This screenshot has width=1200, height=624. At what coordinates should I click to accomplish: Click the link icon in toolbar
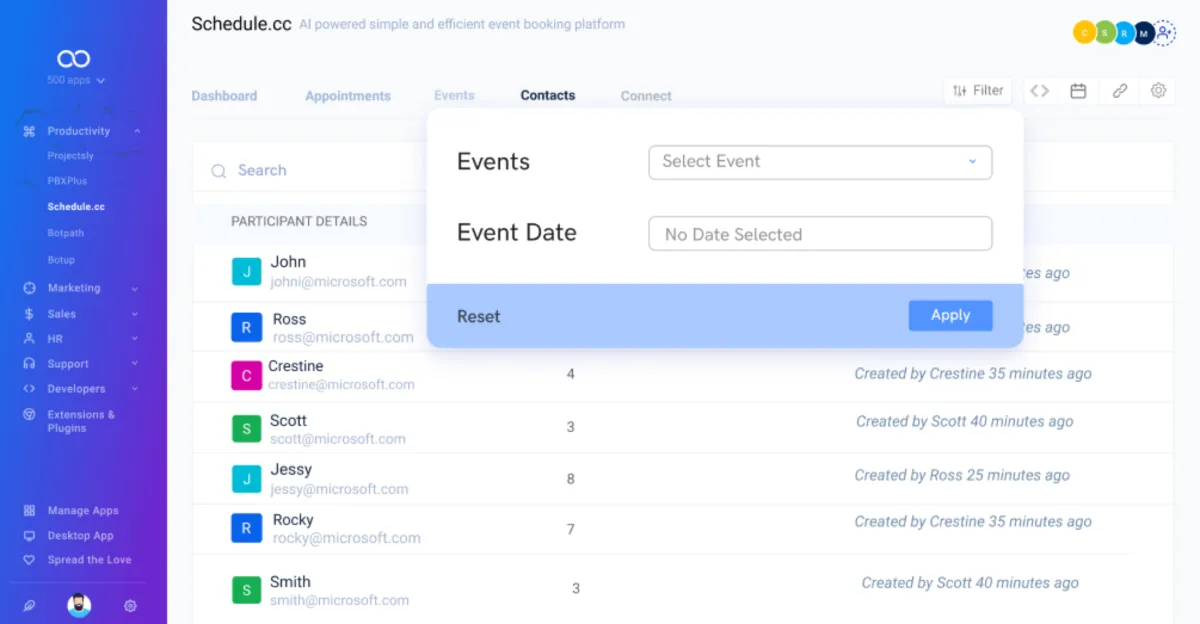pos(1119,91)
